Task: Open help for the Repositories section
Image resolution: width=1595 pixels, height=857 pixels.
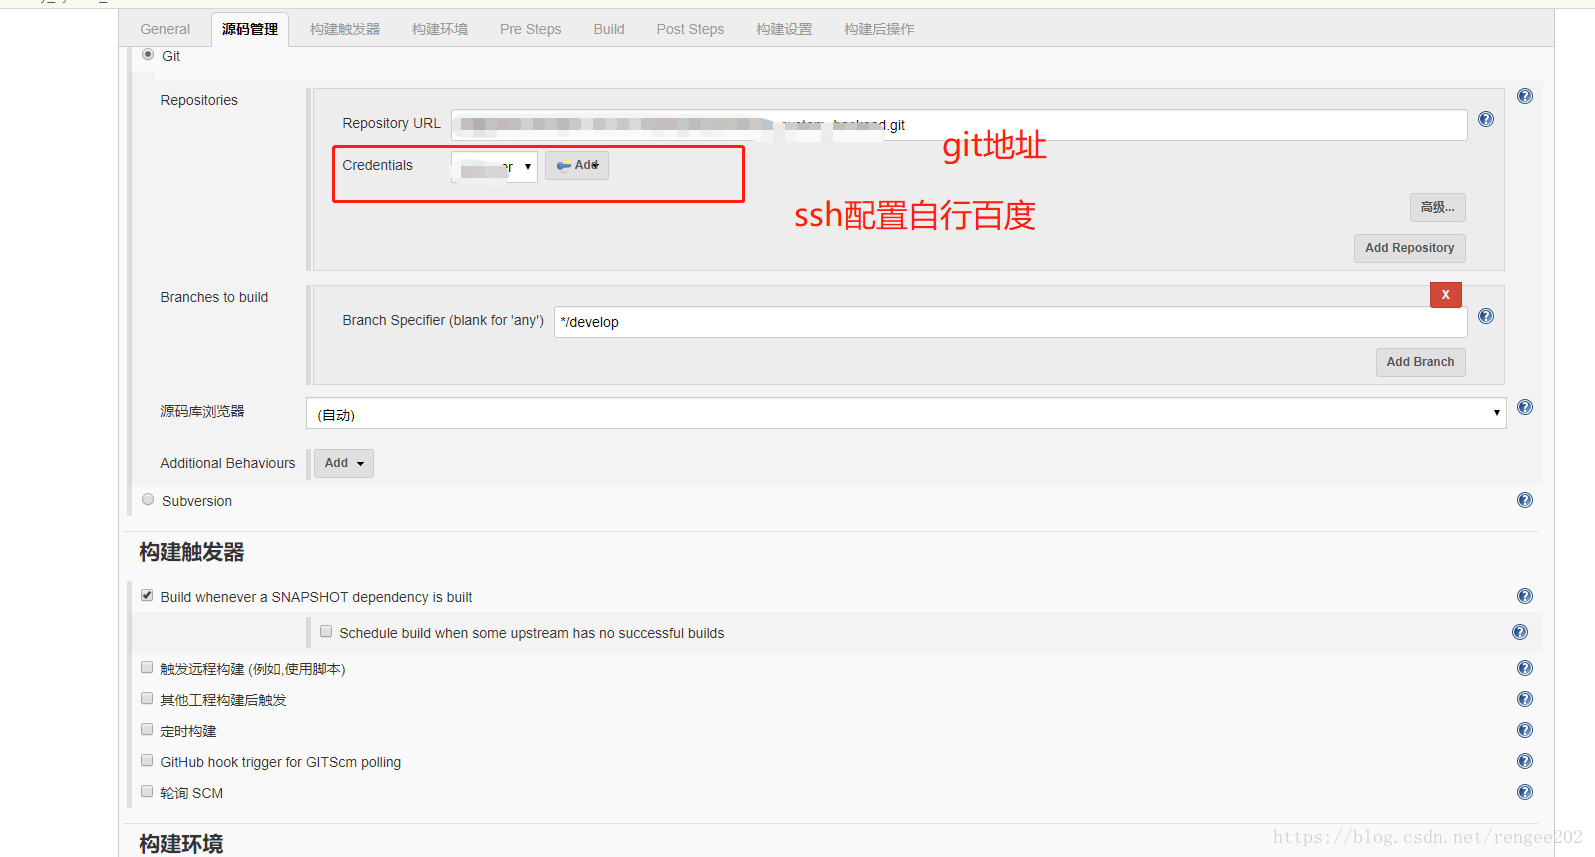Action: click(x=1524, y=96)
